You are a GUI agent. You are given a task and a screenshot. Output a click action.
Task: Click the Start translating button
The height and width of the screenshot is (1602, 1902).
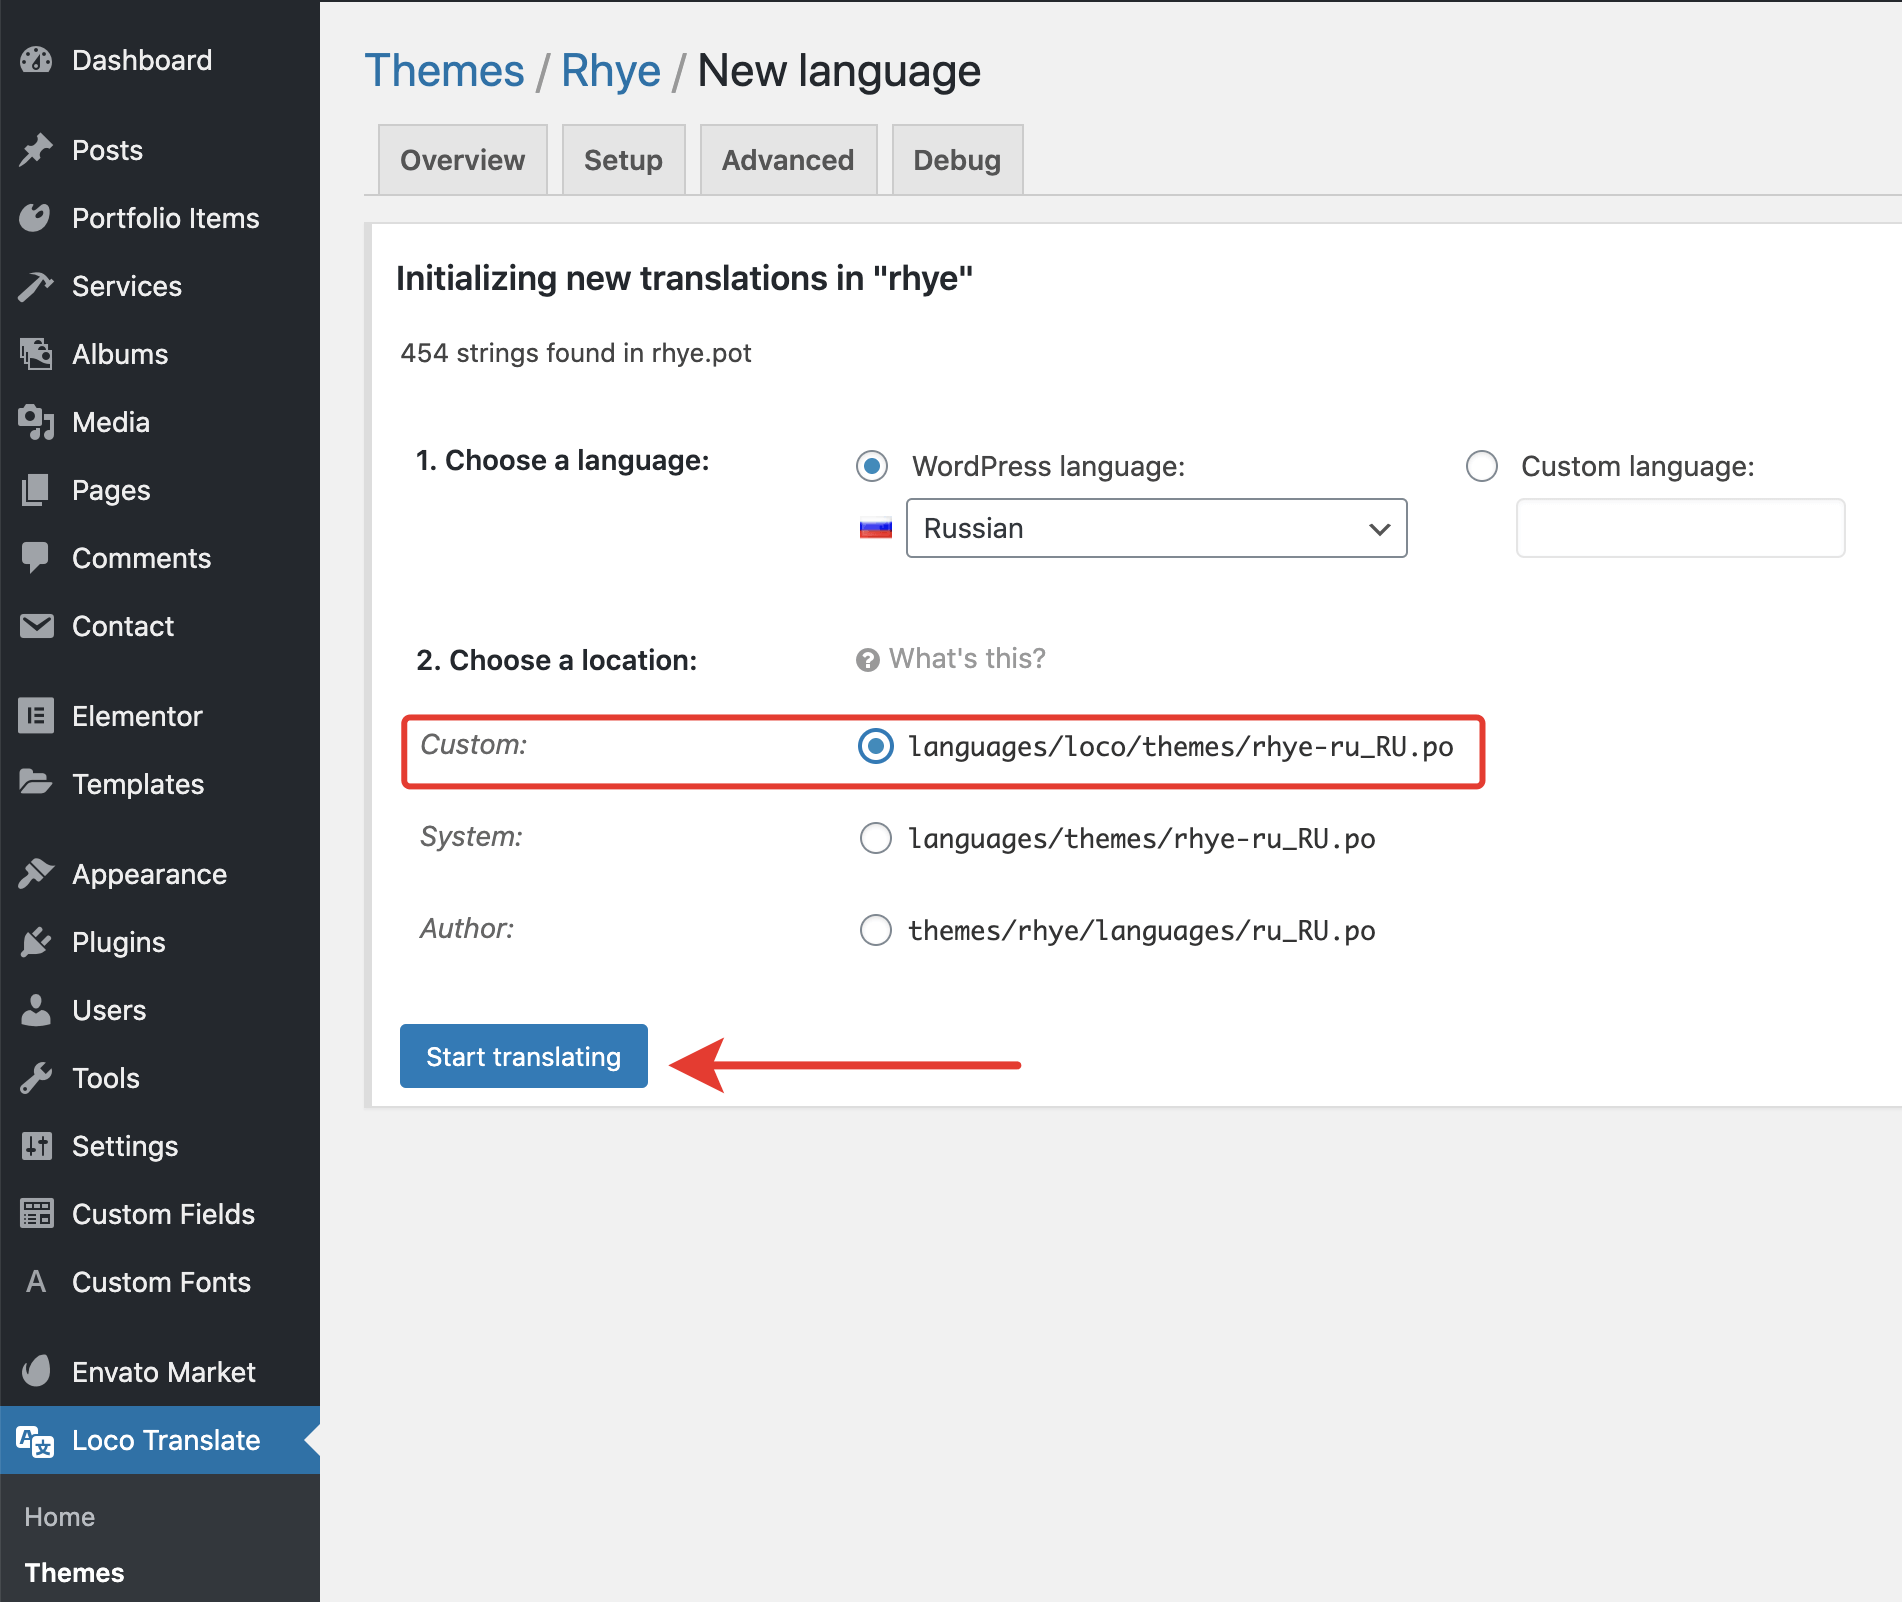(x=523, y=1056)
